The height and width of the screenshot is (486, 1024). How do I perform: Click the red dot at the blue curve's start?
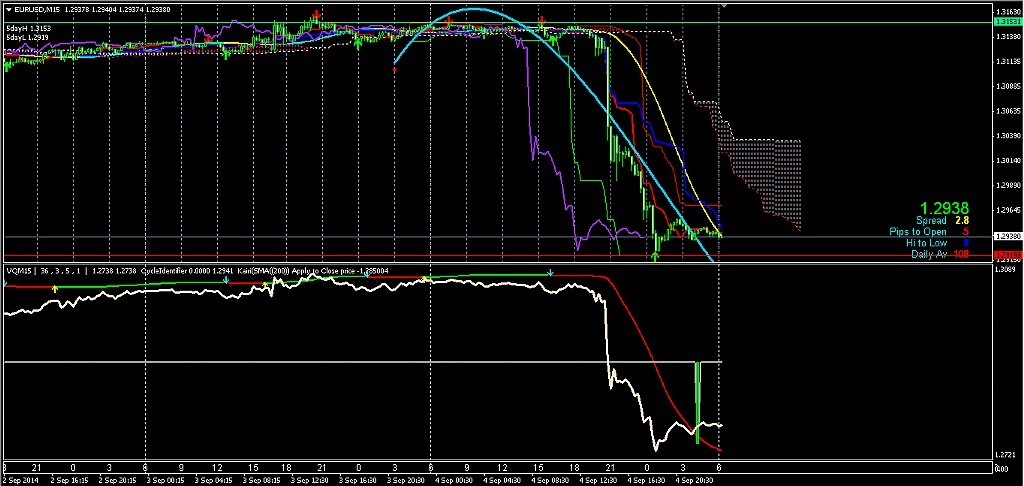[x=394, y=68]
